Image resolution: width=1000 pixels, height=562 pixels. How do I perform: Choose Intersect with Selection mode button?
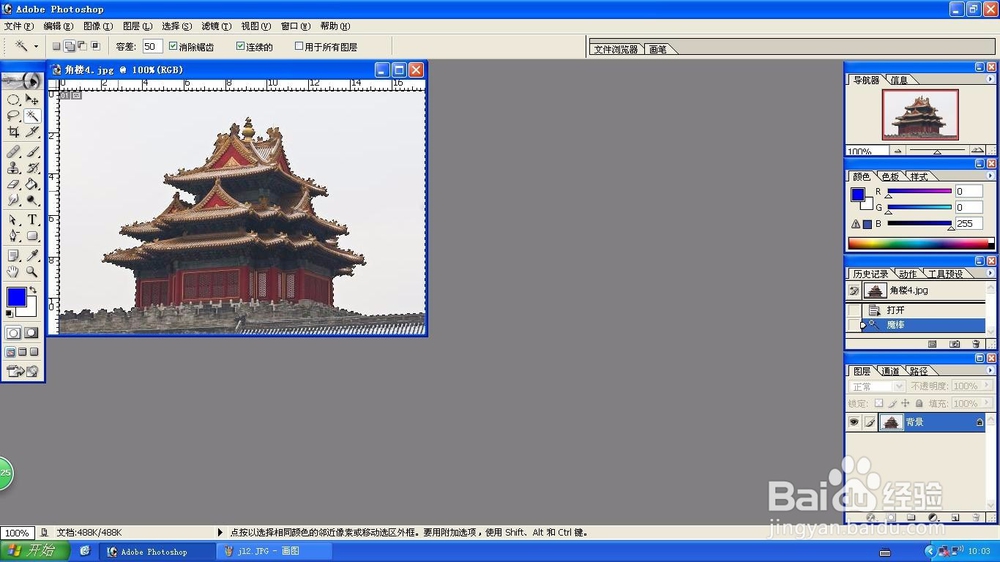96,47
